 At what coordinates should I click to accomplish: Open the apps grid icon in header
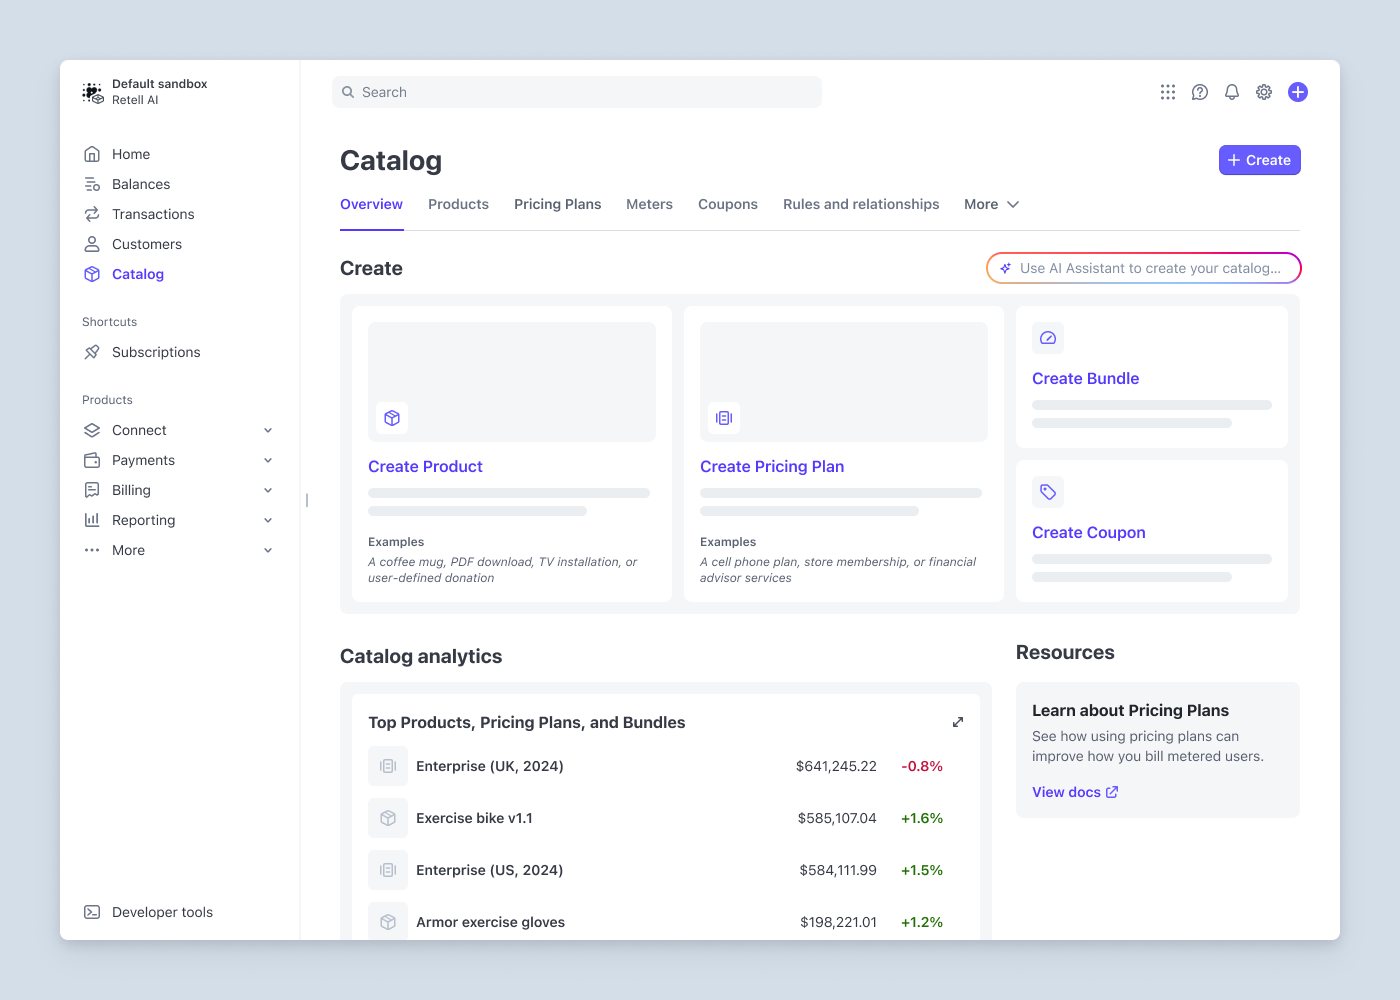click(x=1168, y=92)
